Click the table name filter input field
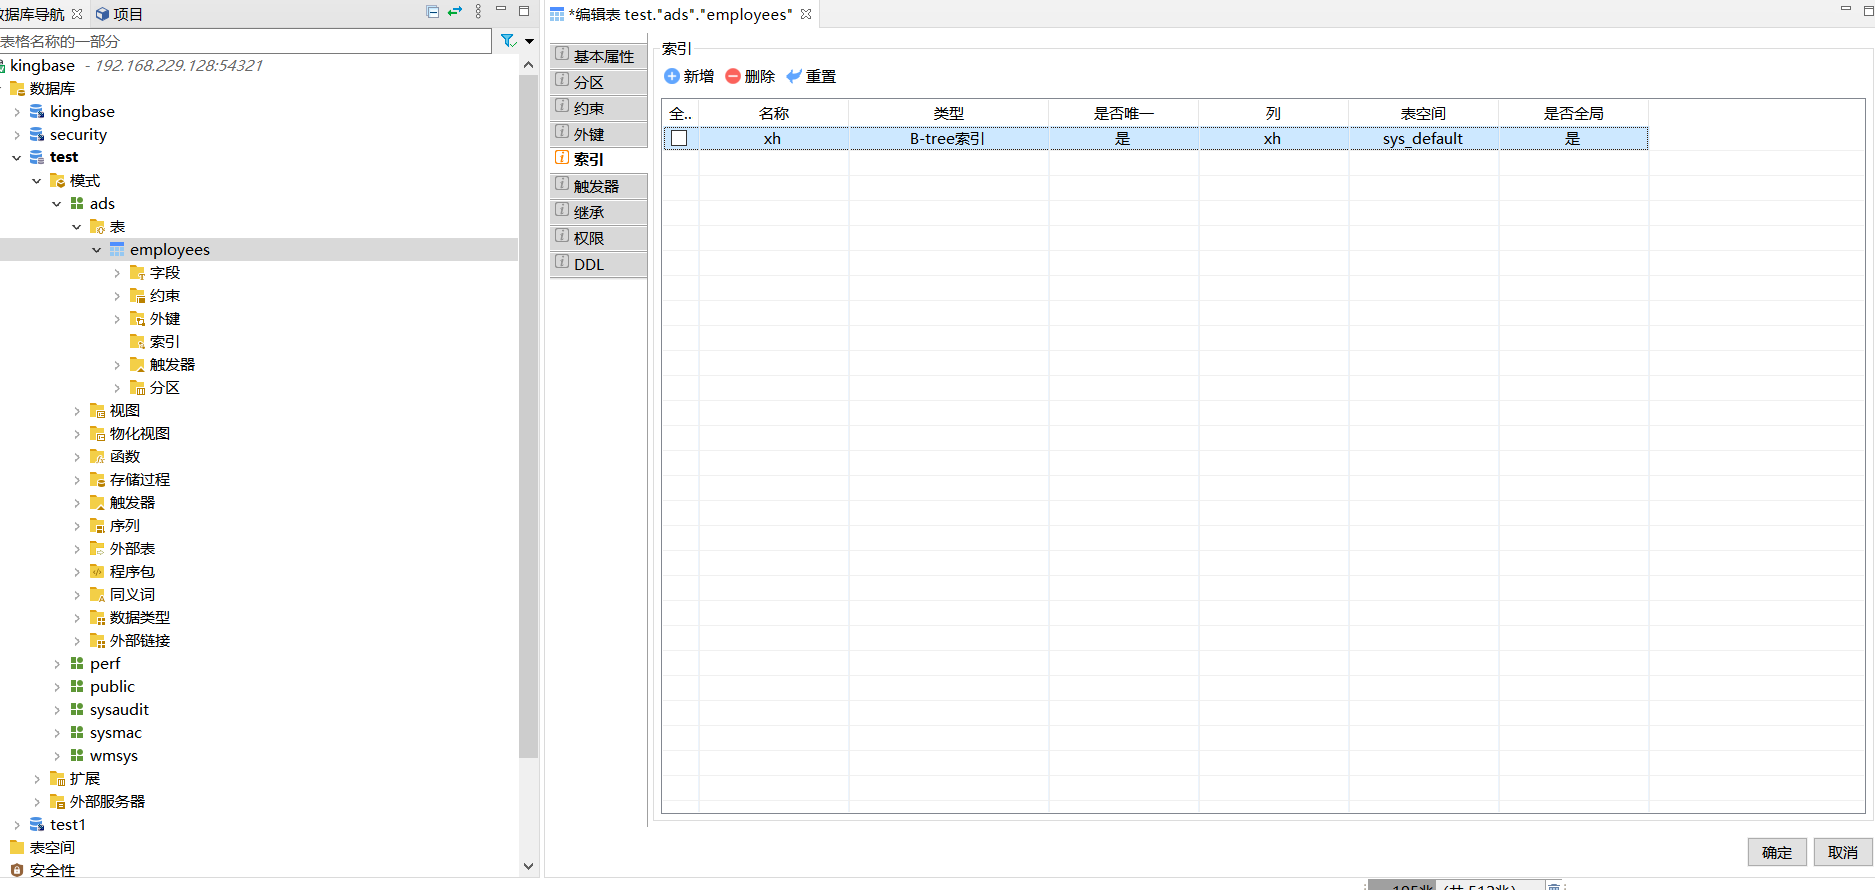The height and width of the screenshot is (890, 1875). coord(245,41)
